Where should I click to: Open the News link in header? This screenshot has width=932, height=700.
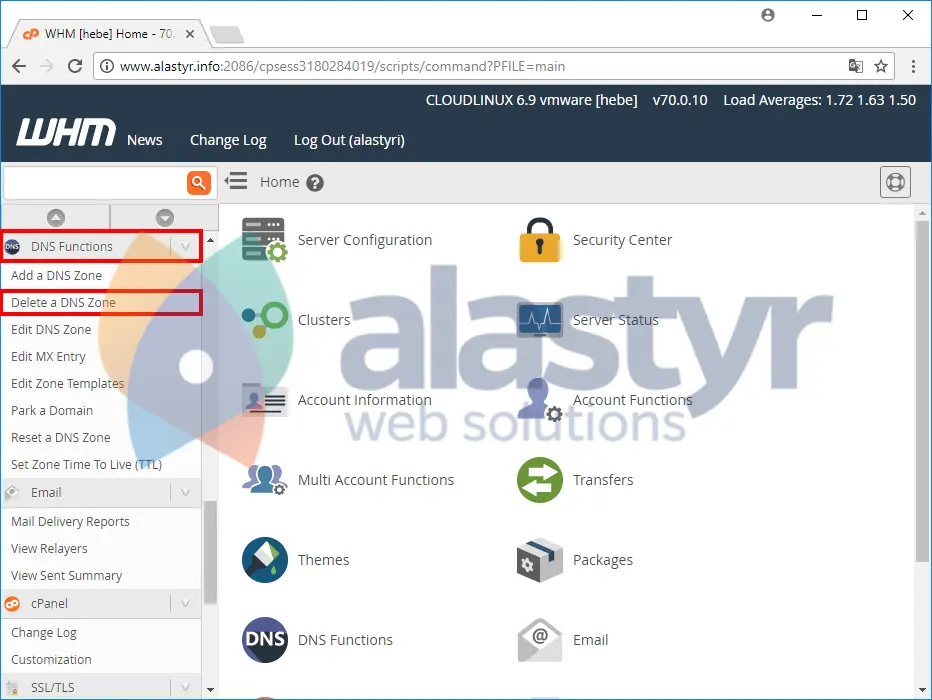(144, 140)
